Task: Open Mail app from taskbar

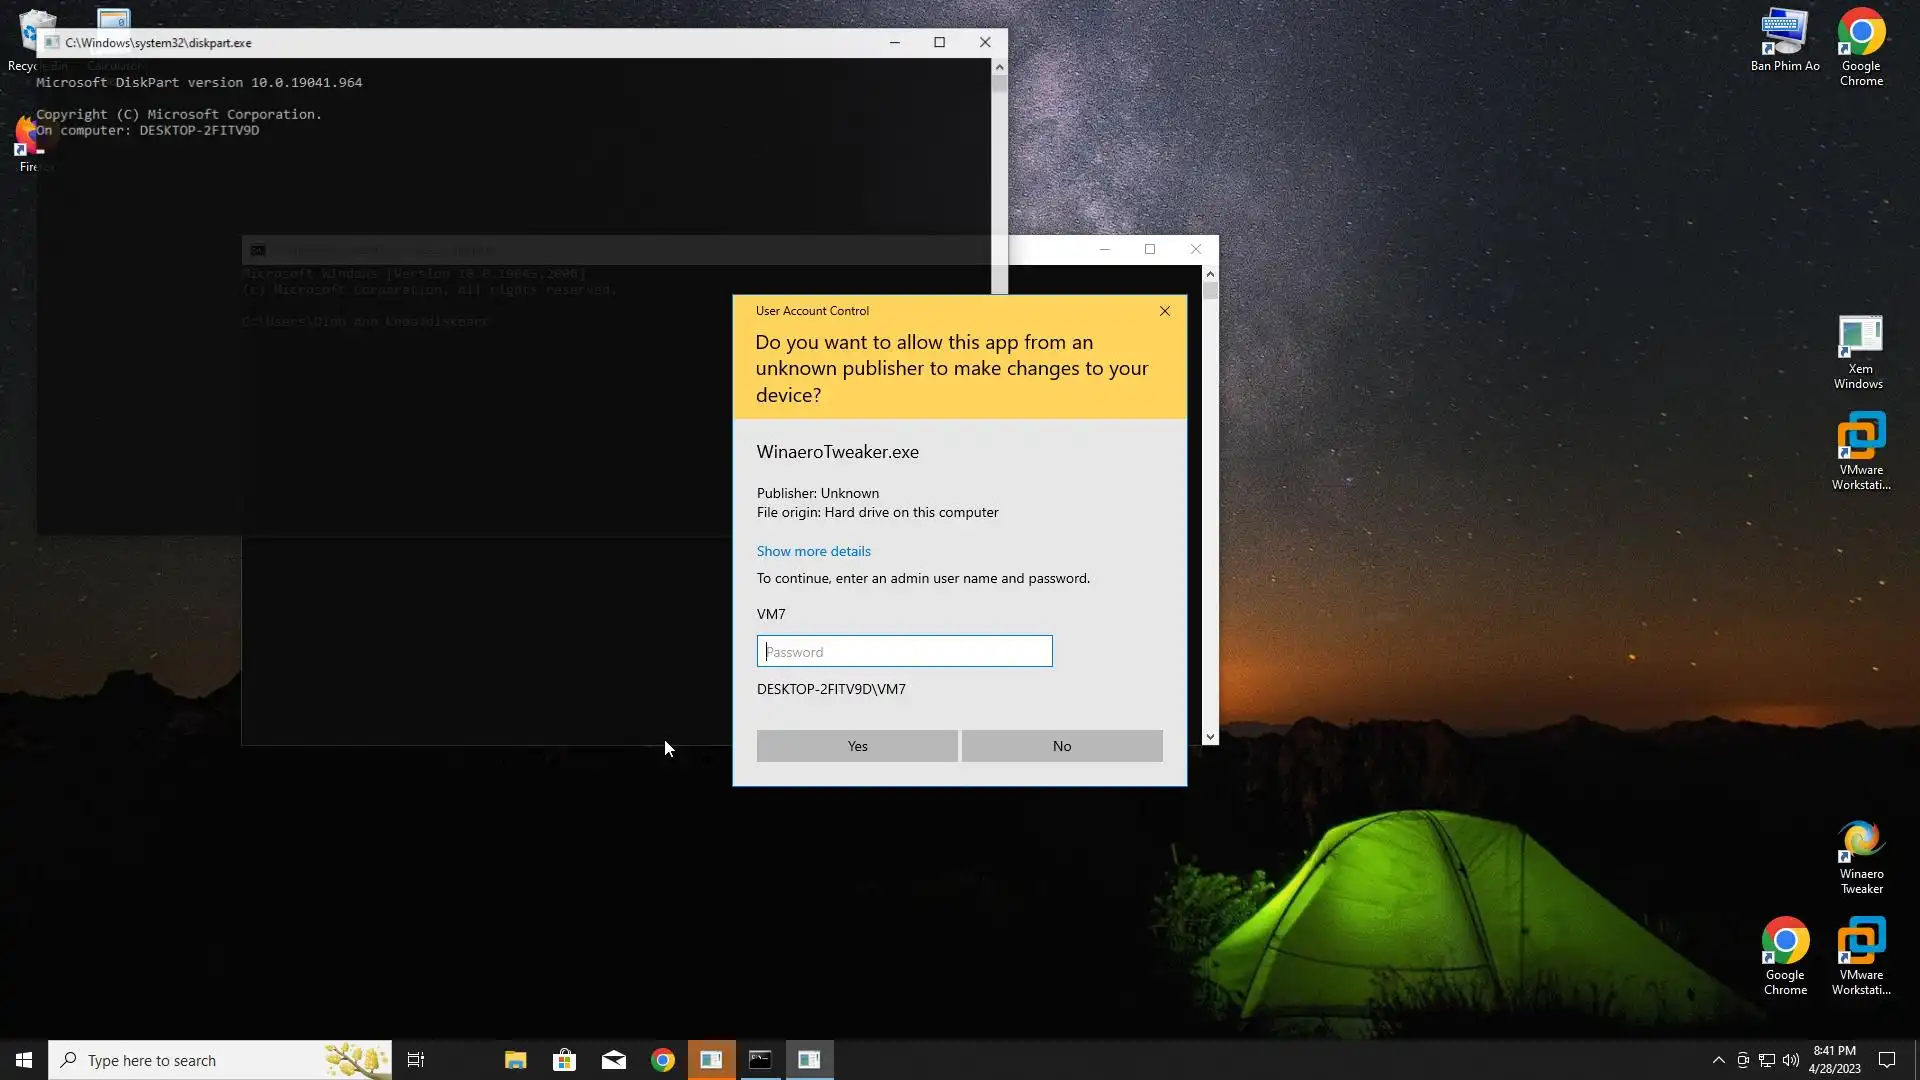Action: click(613, 1060)
